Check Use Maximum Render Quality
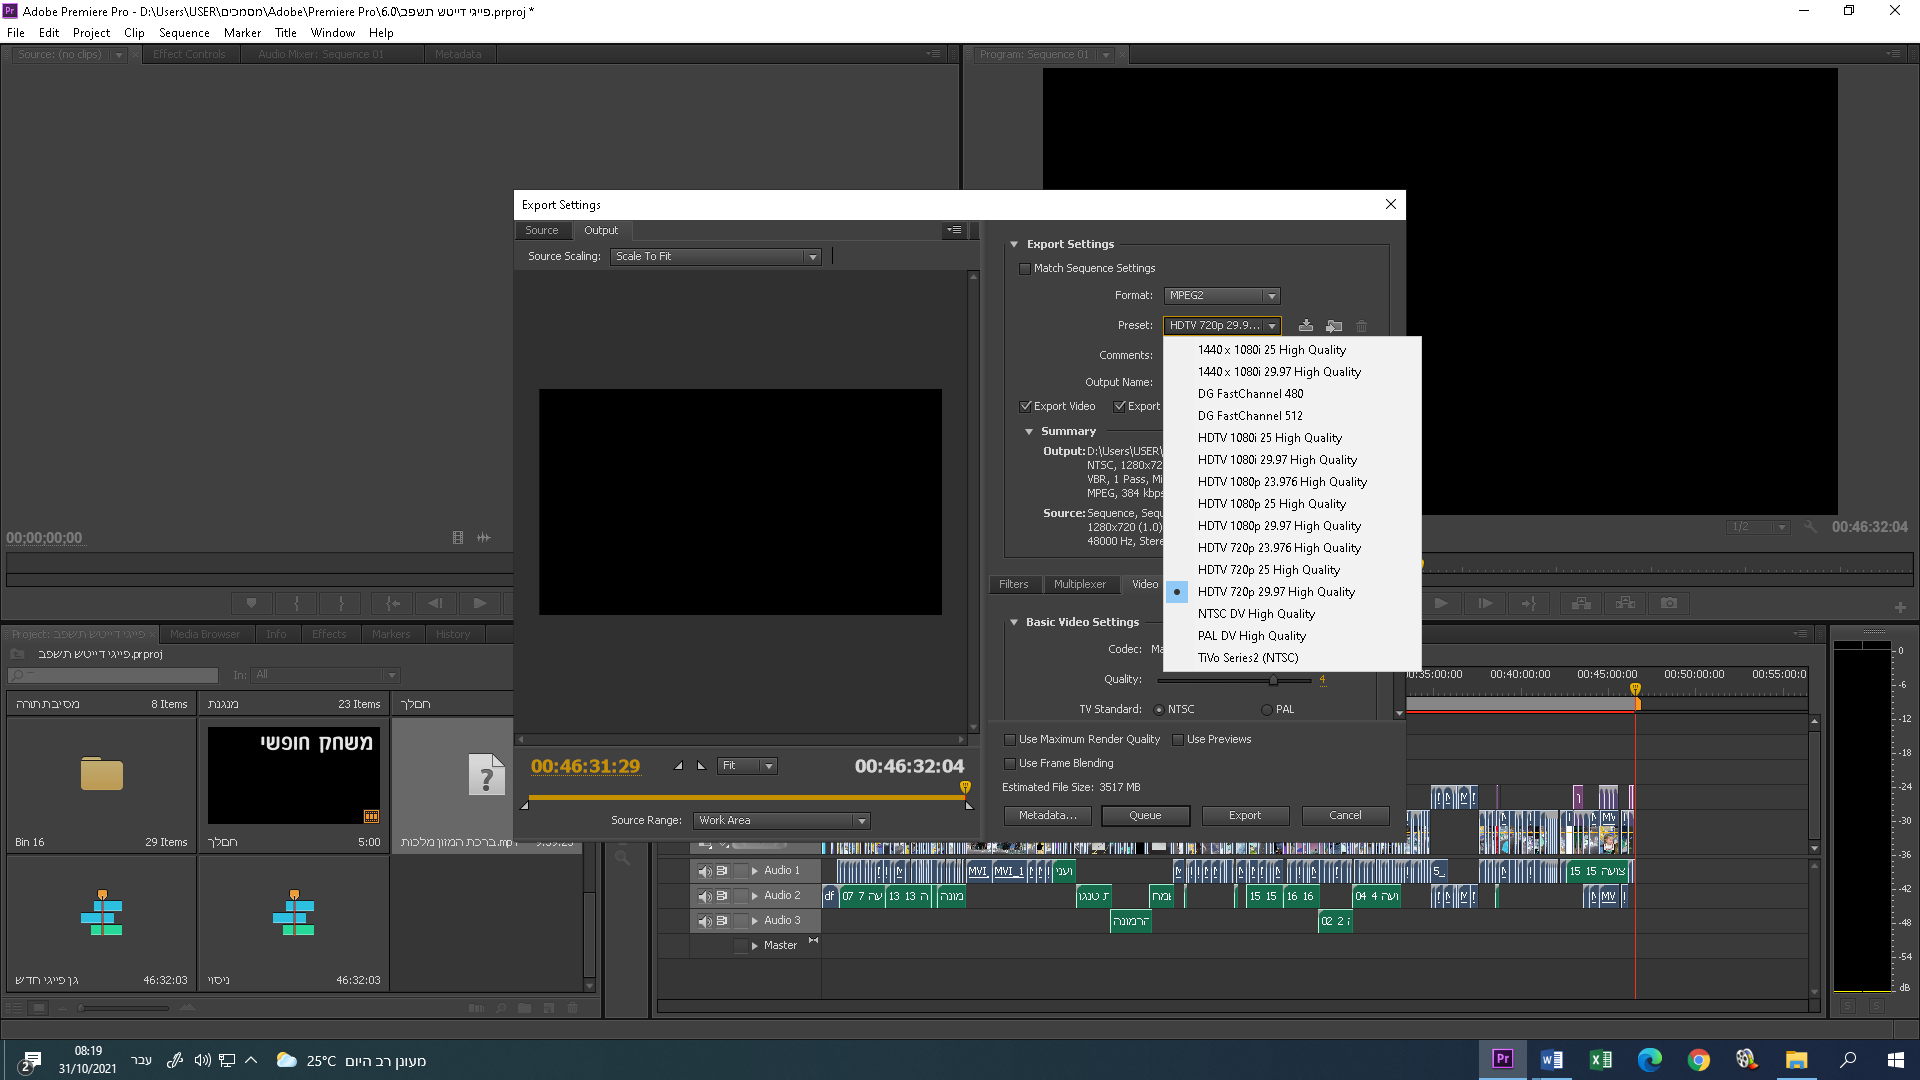 point(1010,740)
